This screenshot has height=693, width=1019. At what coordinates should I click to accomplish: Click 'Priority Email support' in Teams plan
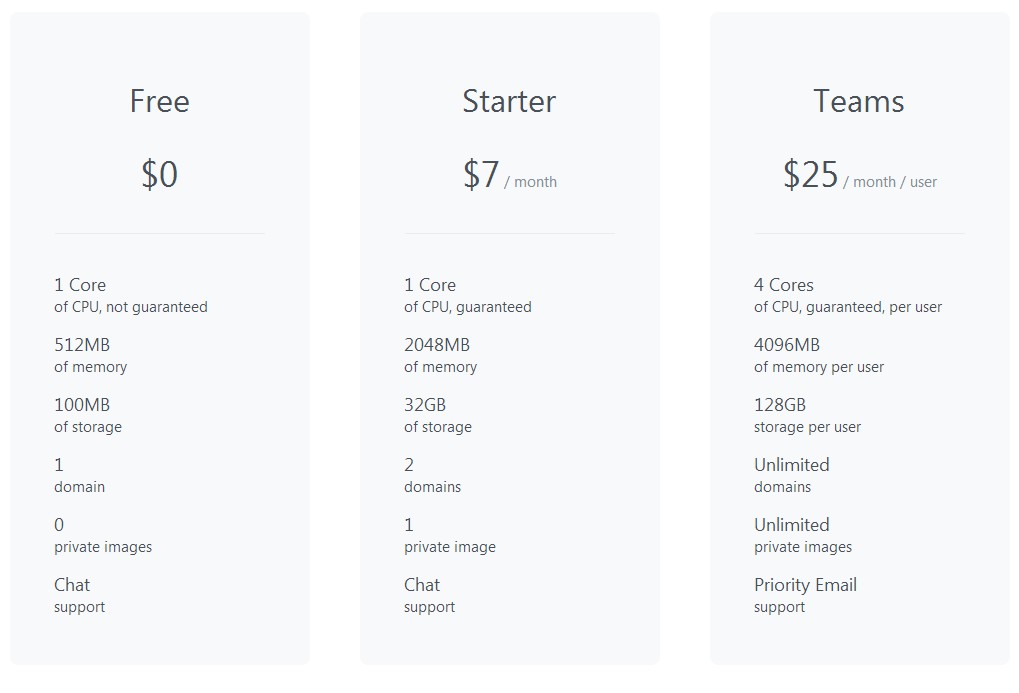(805, 595)
